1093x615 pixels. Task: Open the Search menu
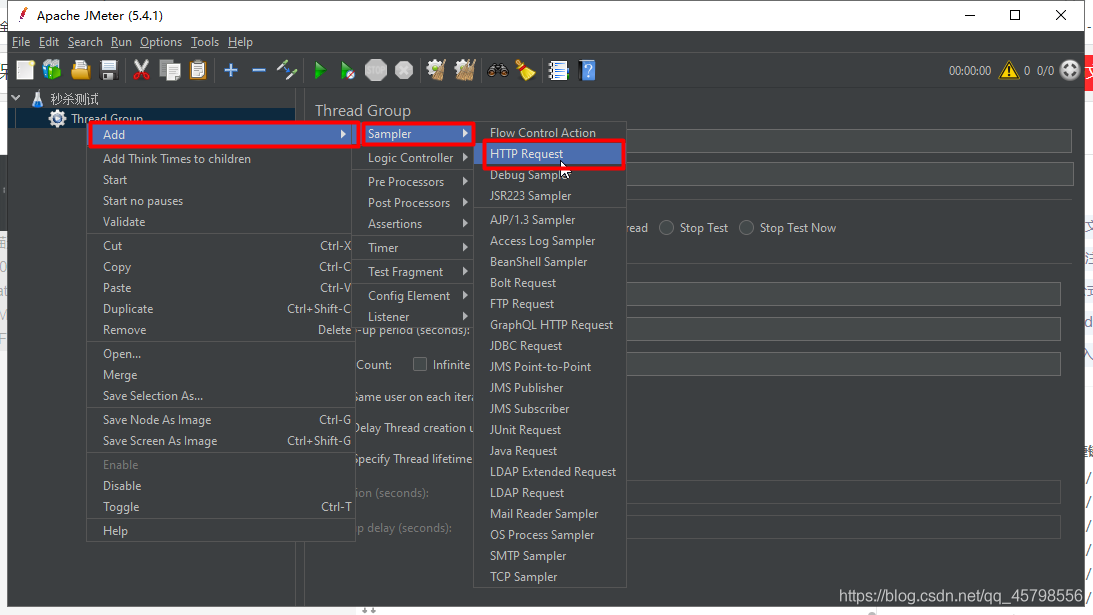(85, 42)
